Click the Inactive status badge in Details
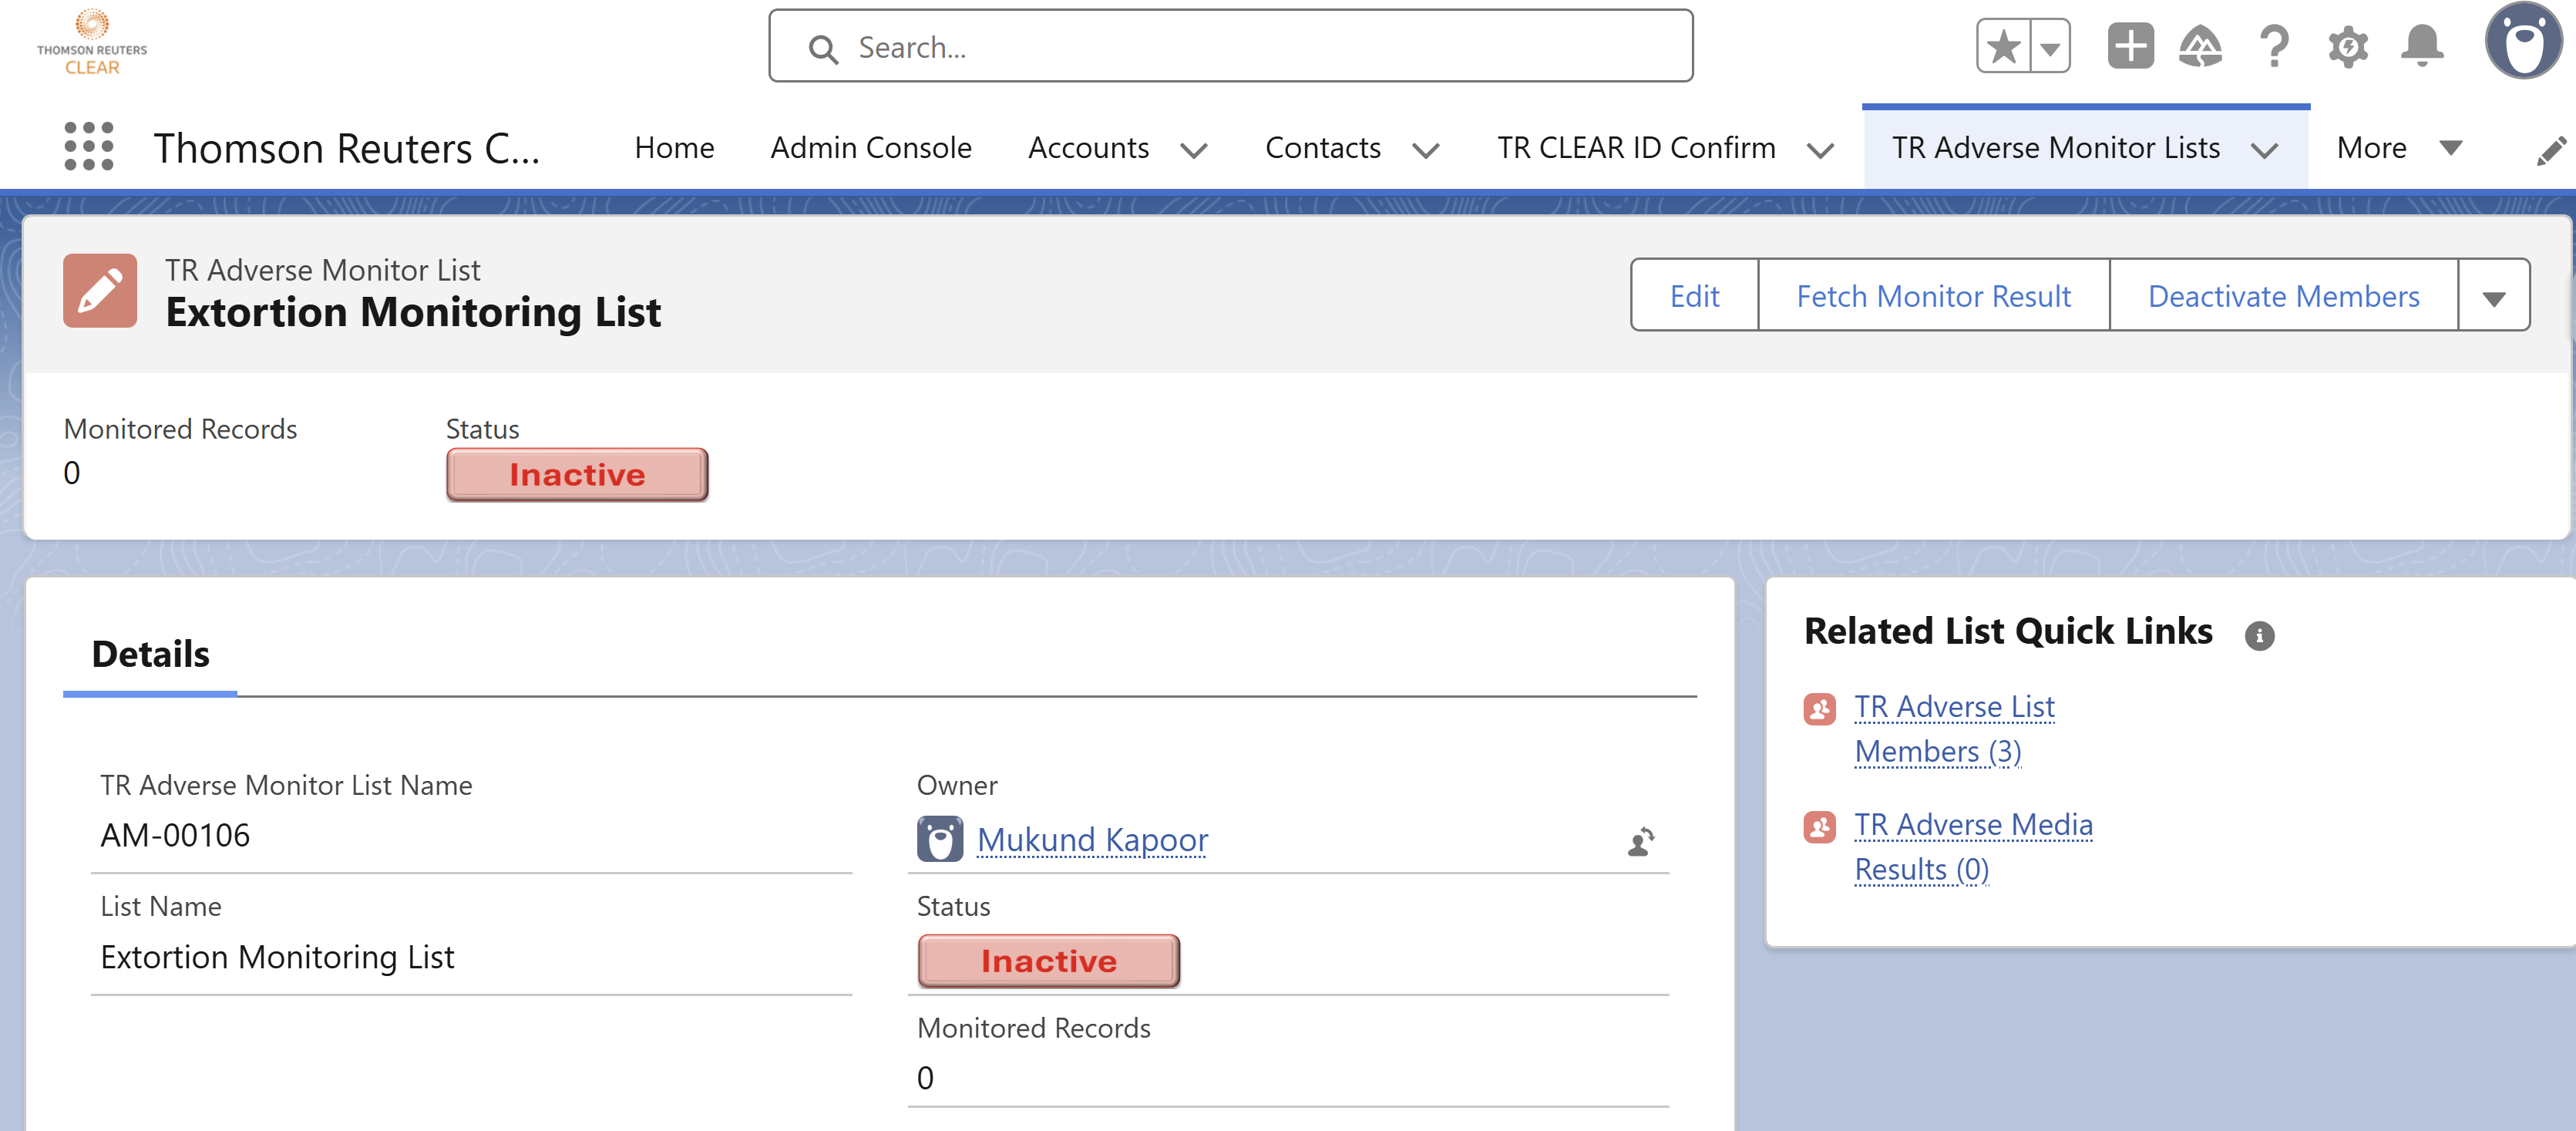The width and height of the screenshot is (2576, 1131). coord(1048,960)
